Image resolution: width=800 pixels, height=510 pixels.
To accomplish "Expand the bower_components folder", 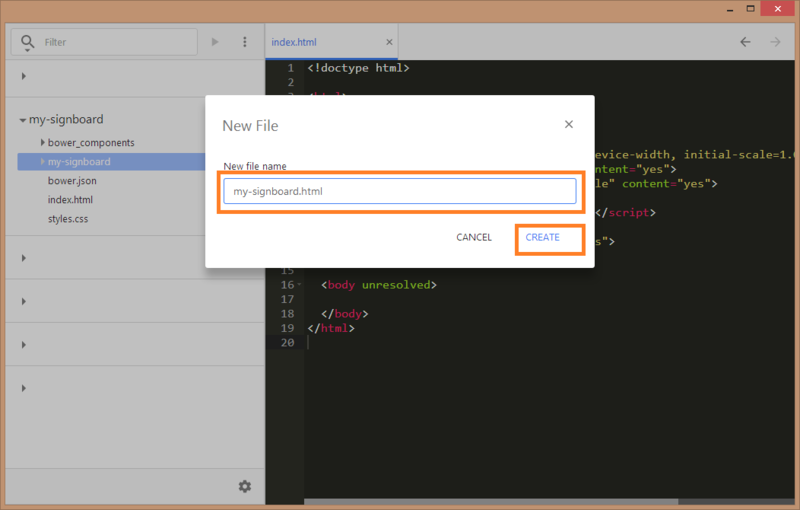I will (x=43, y=142).
